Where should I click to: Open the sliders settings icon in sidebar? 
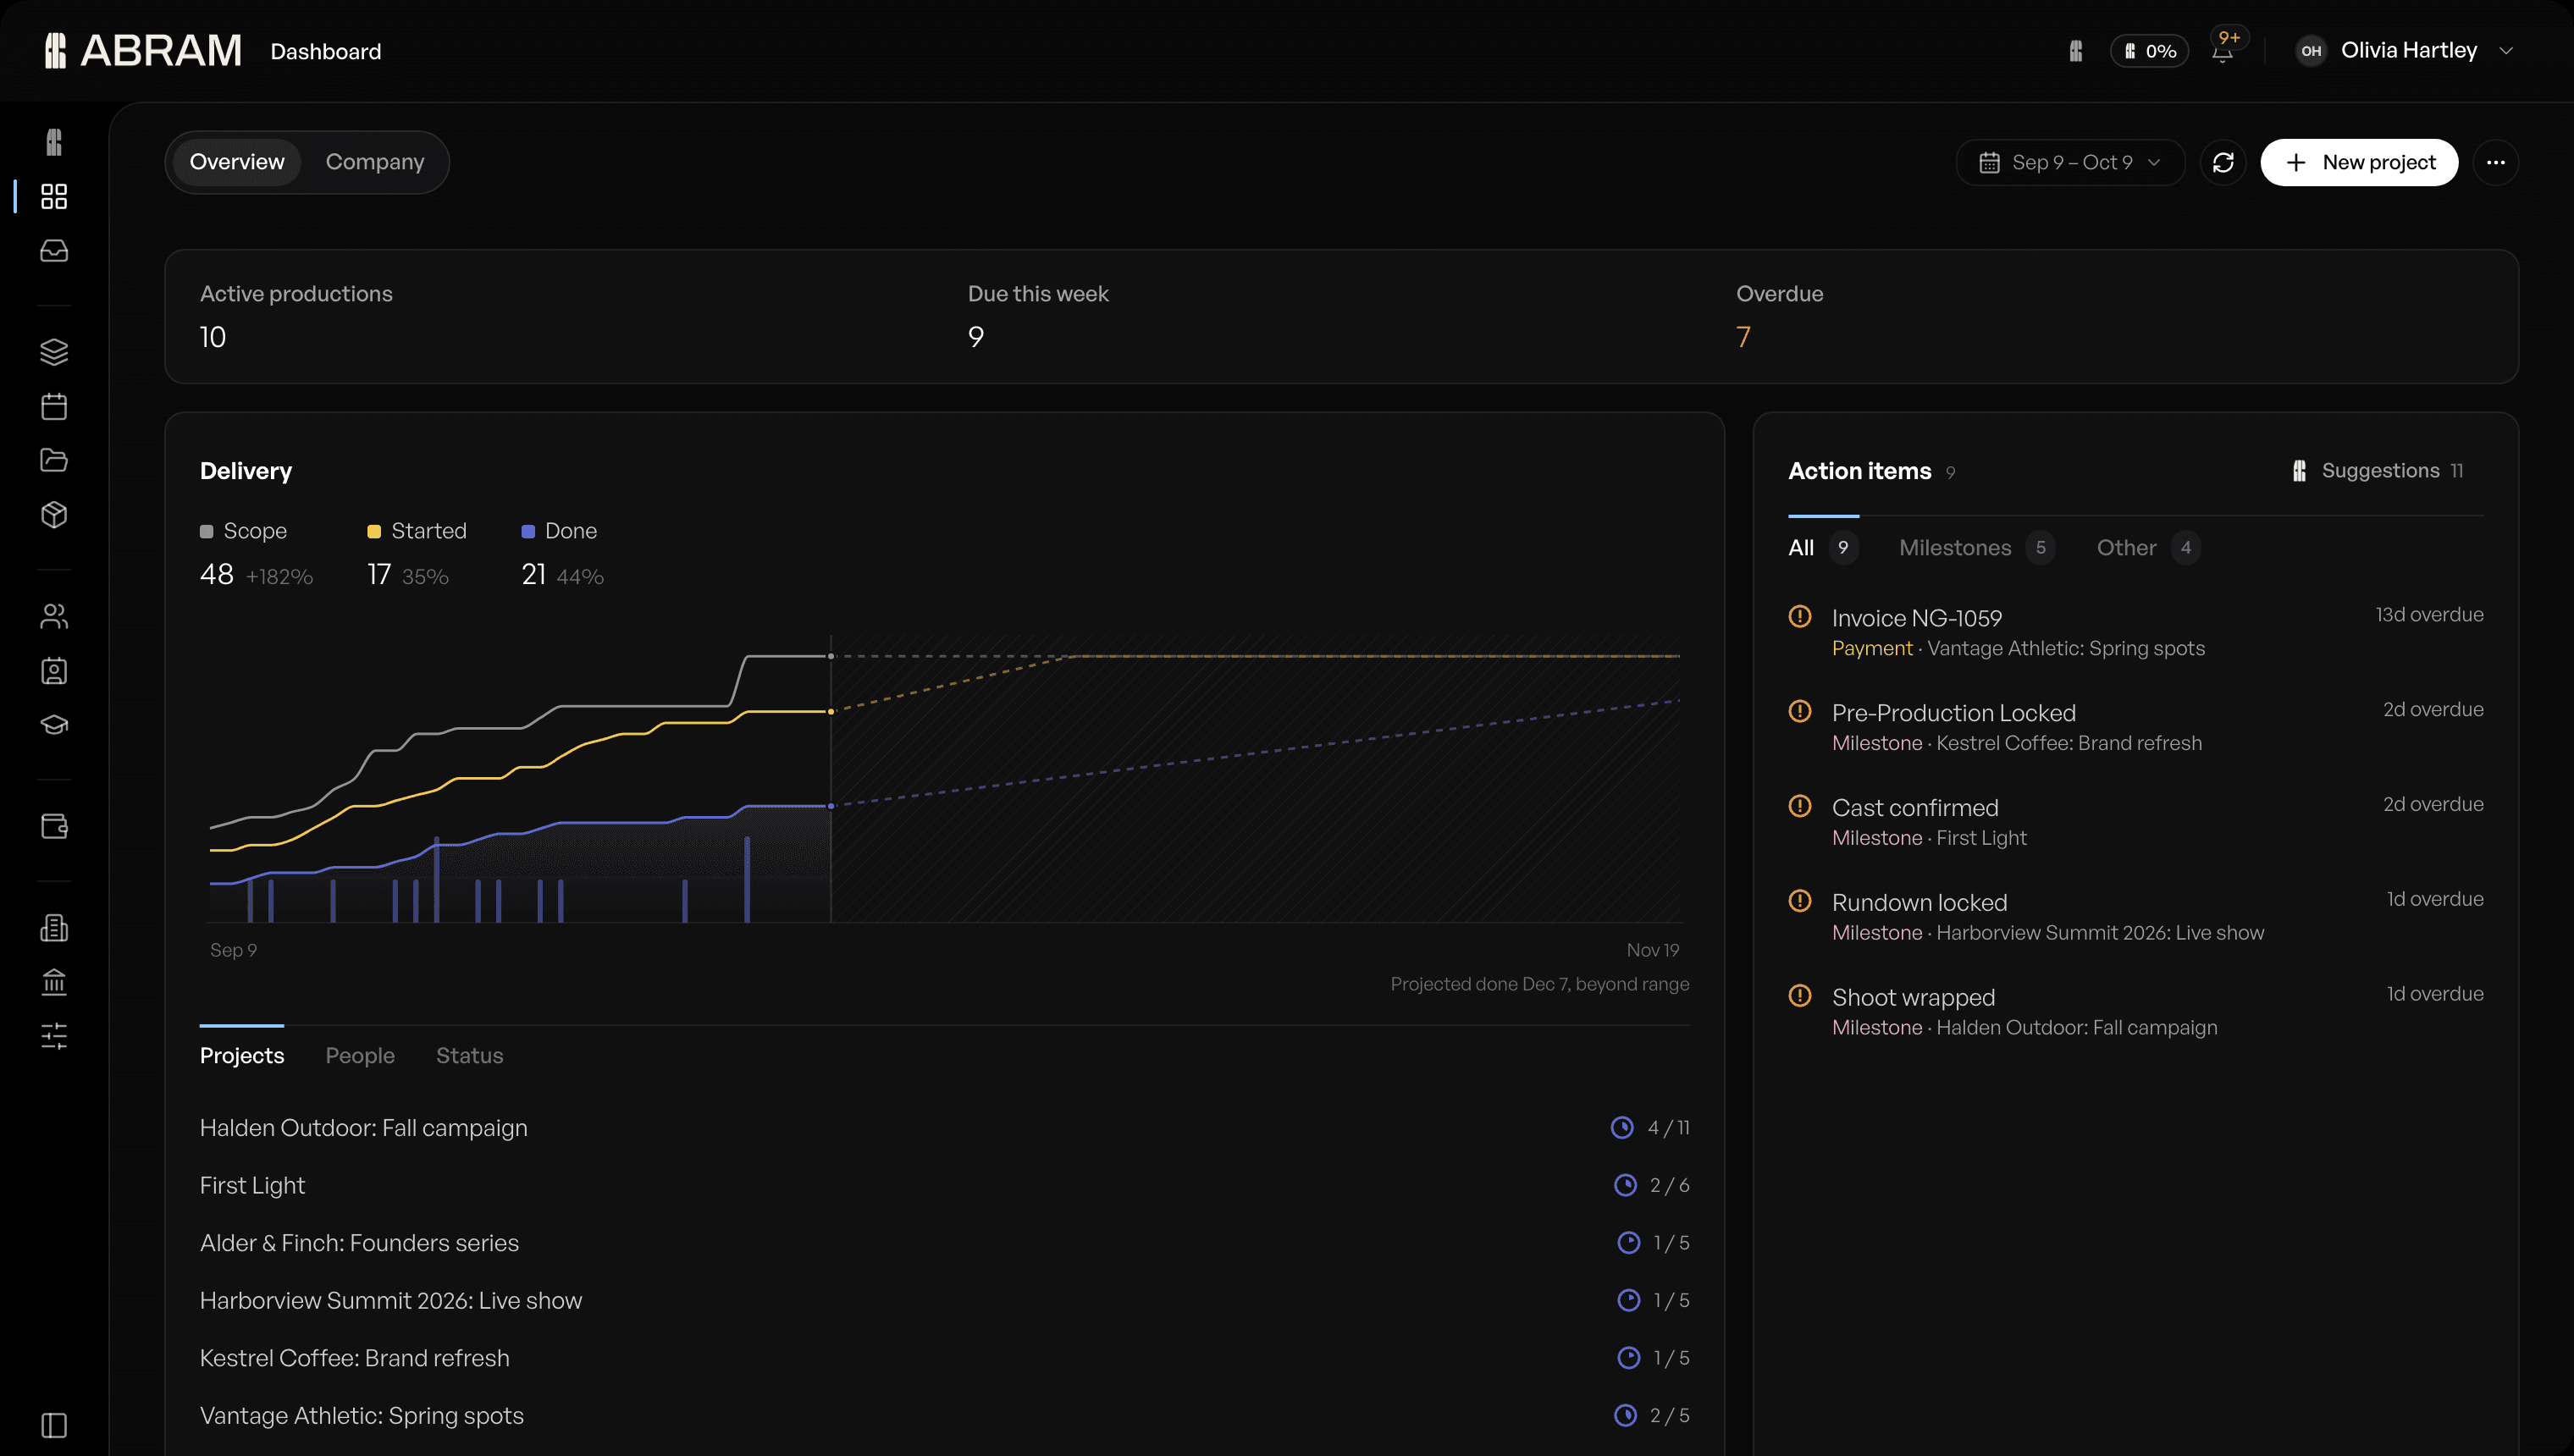54,1036
